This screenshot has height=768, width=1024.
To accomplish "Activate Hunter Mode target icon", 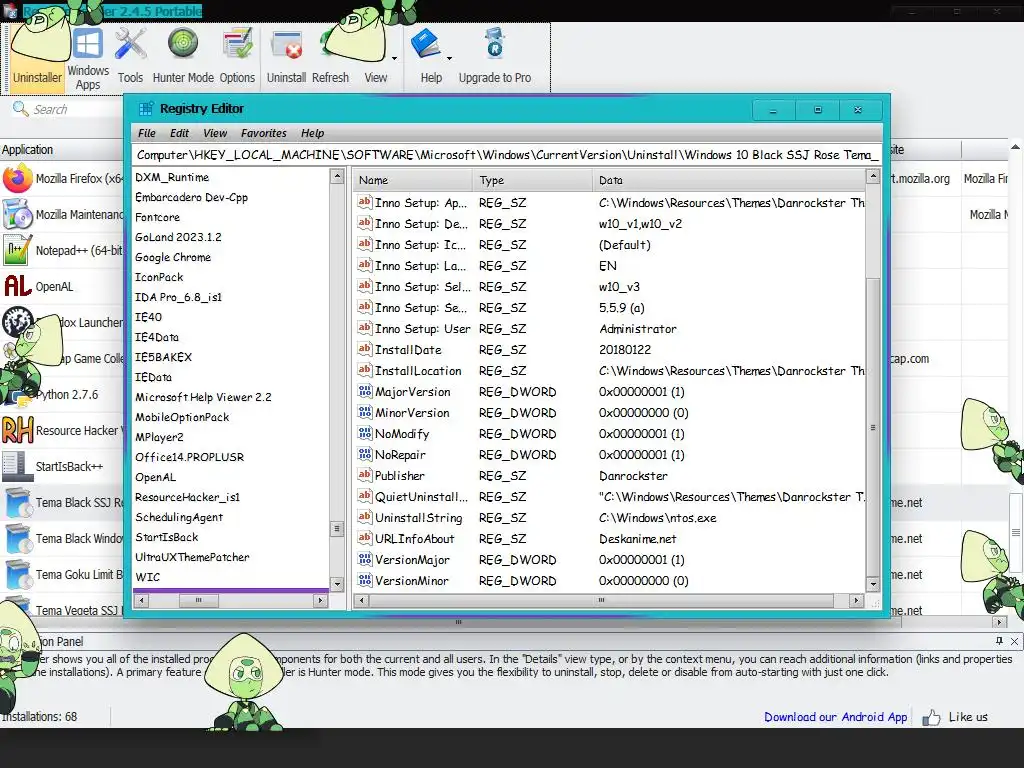I will 183,44.
